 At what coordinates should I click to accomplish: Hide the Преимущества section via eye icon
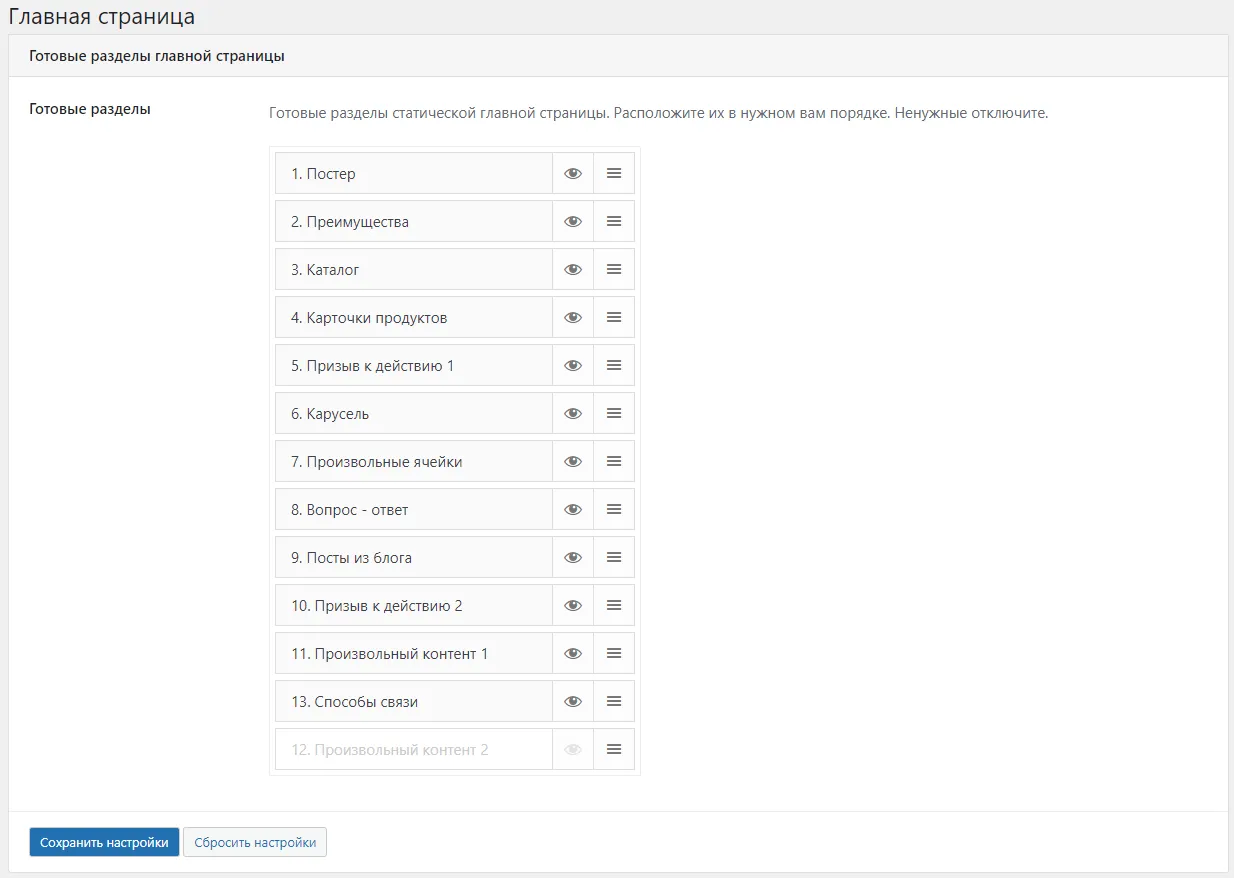(x=573, y=221)
